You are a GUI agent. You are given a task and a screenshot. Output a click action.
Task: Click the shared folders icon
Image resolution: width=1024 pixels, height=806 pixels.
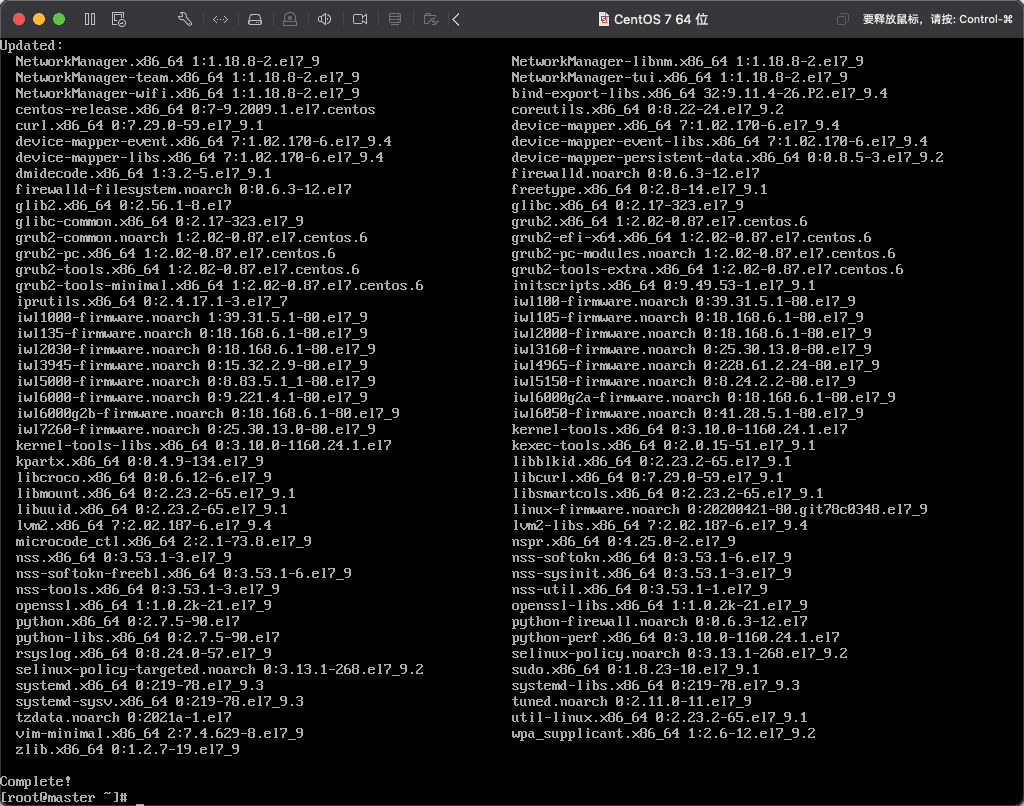coord(431,19)
